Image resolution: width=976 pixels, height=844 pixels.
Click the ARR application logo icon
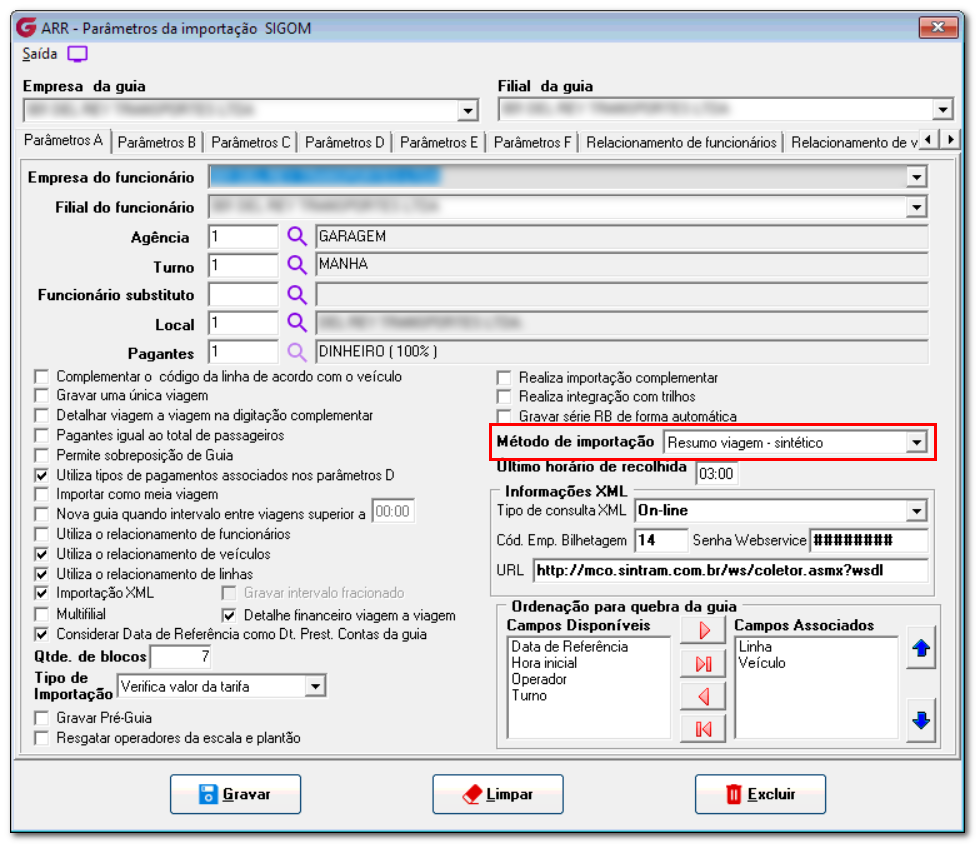pos(26,27)
